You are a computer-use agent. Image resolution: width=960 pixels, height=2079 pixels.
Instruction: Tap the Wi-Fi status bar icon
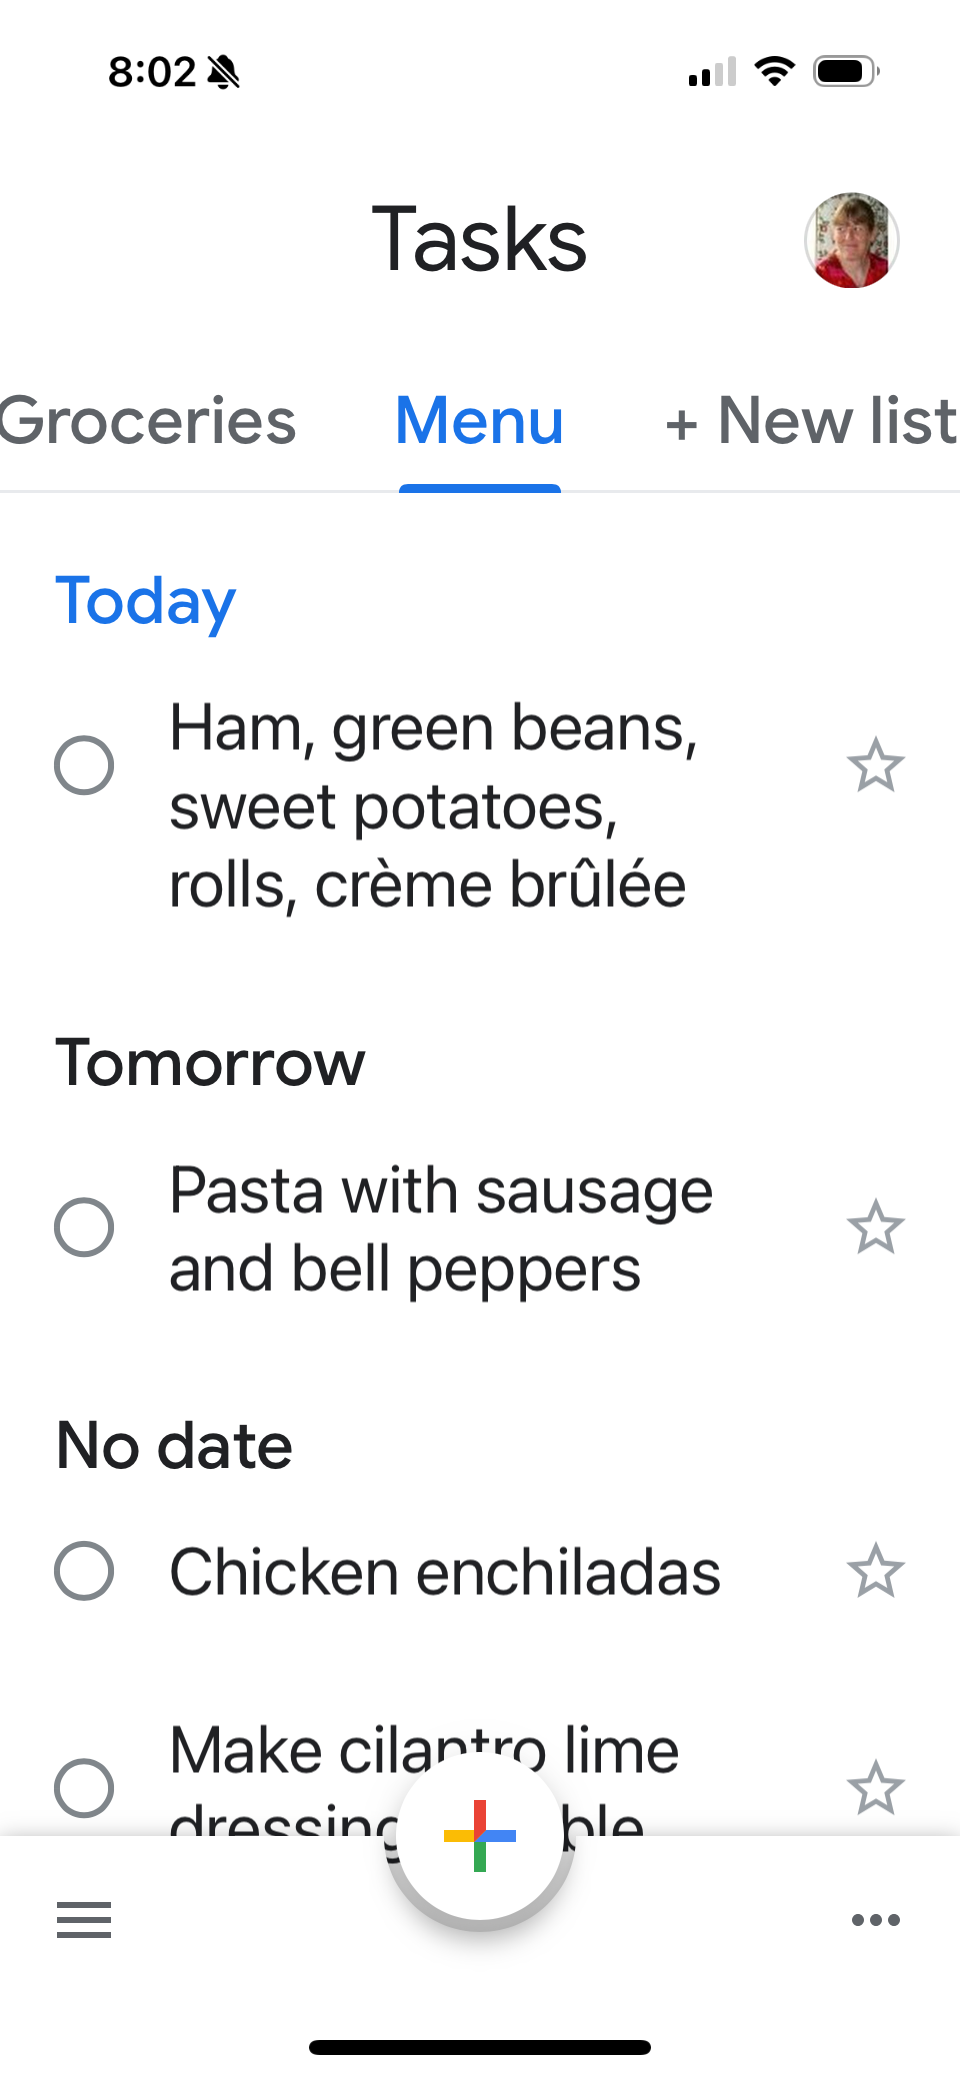tap(774, 72)
